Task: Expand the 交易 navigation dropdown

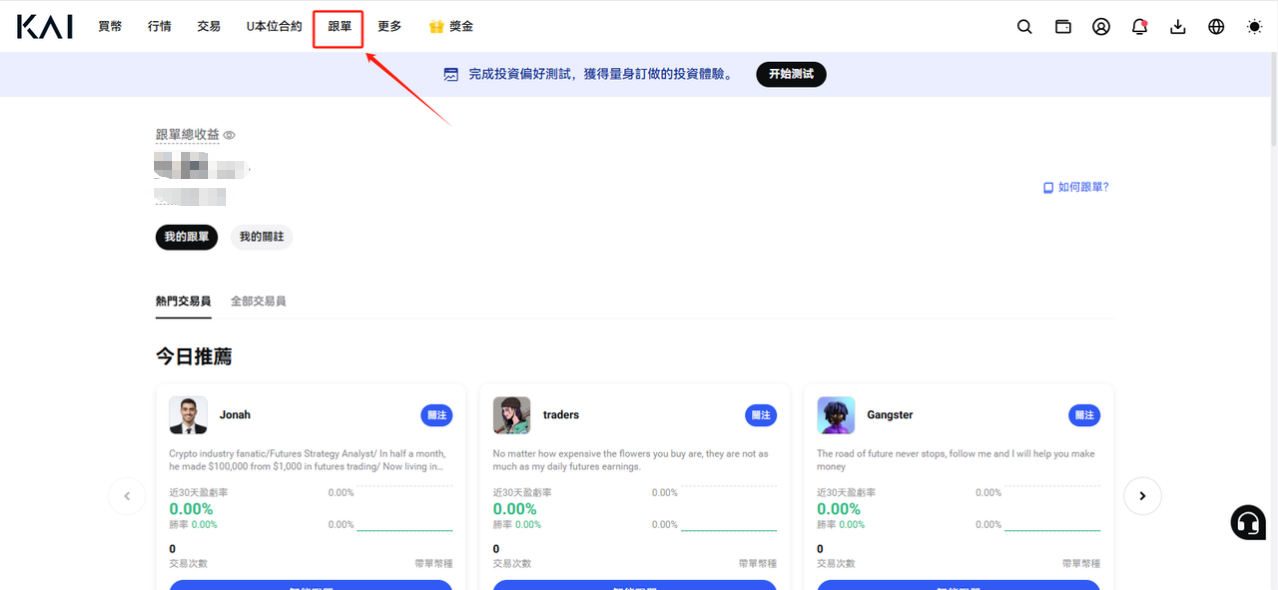Action: tap(209, 27)
